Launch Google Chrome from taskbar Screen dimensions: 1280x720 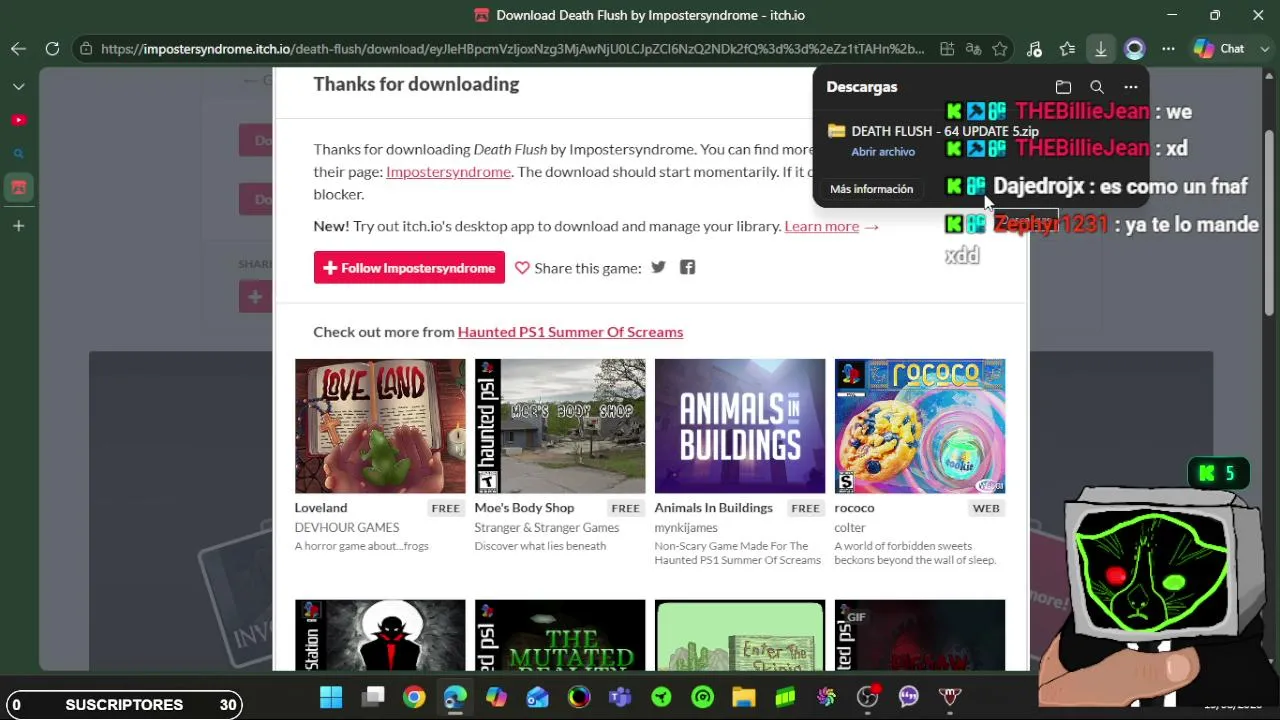(414, 696)
